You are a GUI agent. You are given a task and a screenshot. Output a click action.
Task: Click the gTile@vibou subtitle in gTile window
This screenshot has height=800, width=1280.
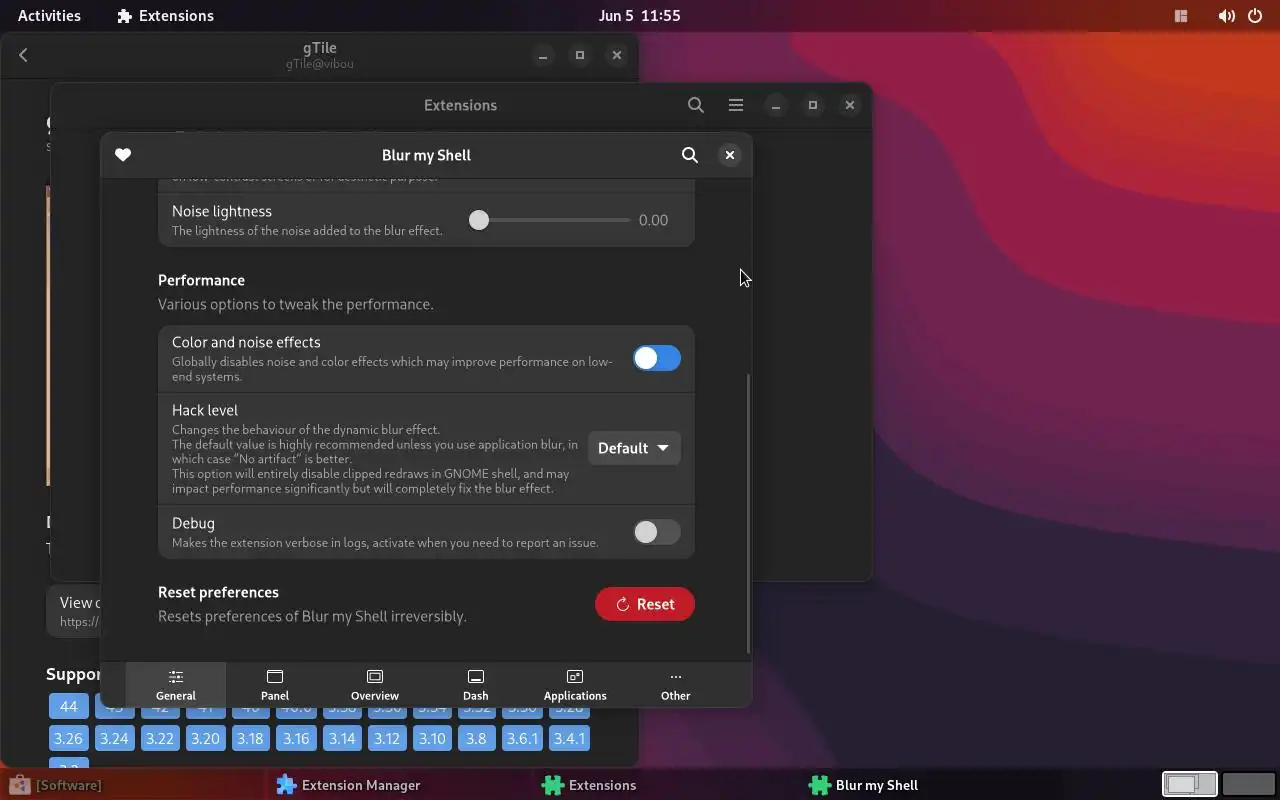click(320, 64)
